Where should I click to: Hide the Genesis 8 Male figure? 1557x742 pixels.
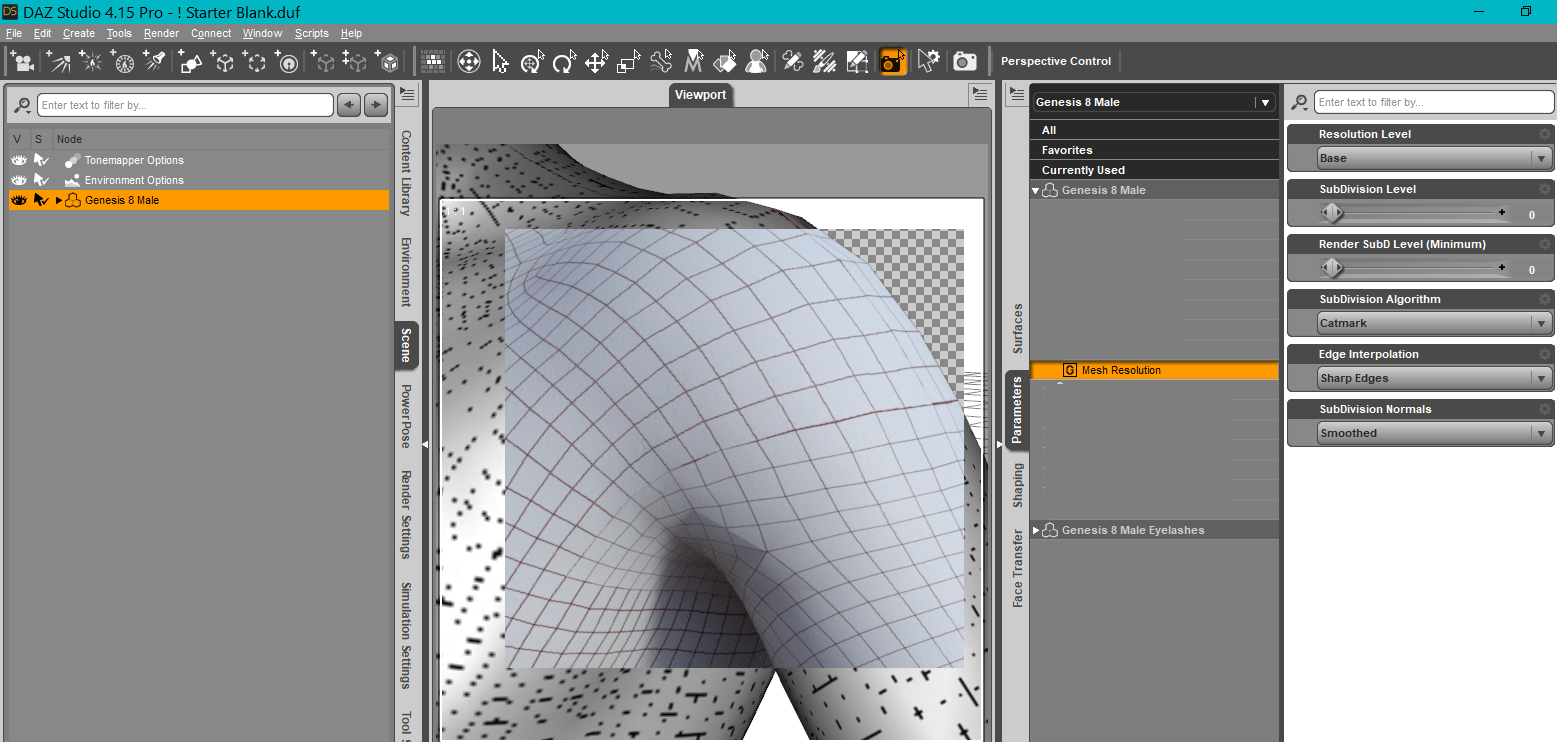click(x=18, y=200)
